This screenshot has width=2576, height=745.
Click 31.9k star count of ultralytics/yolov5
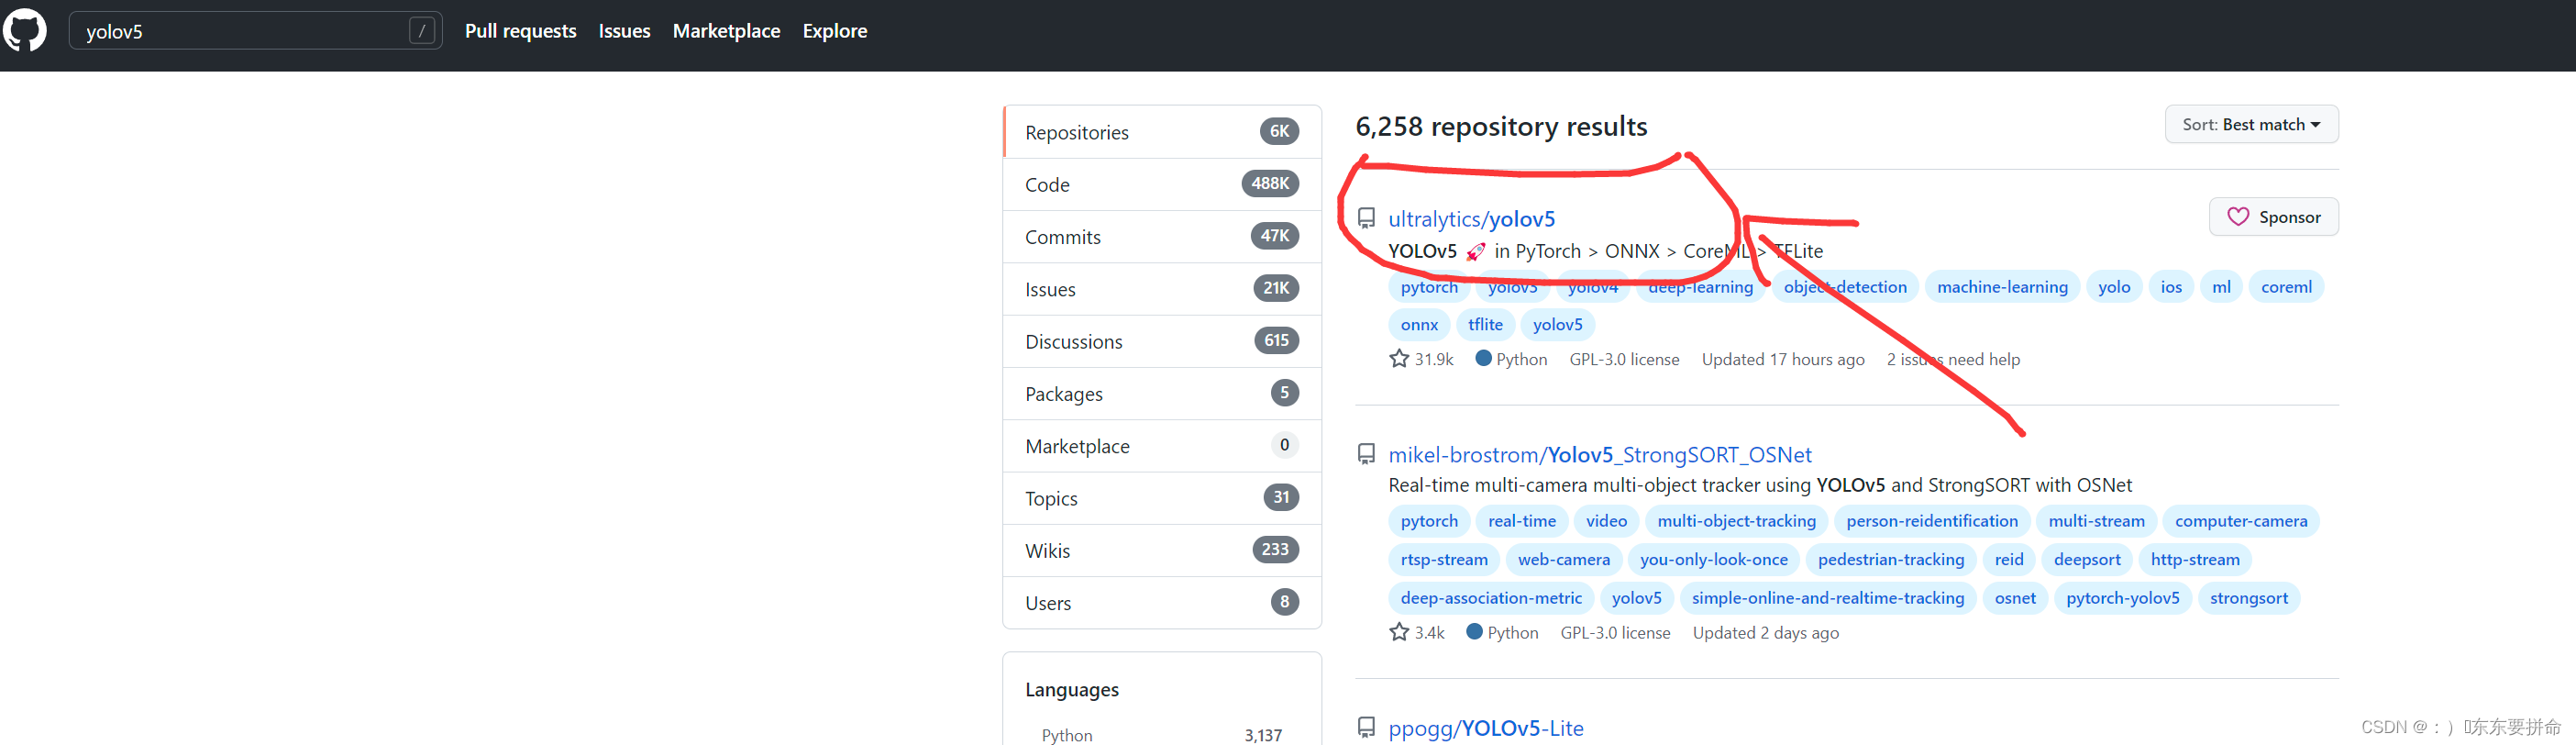point(1433,359)
